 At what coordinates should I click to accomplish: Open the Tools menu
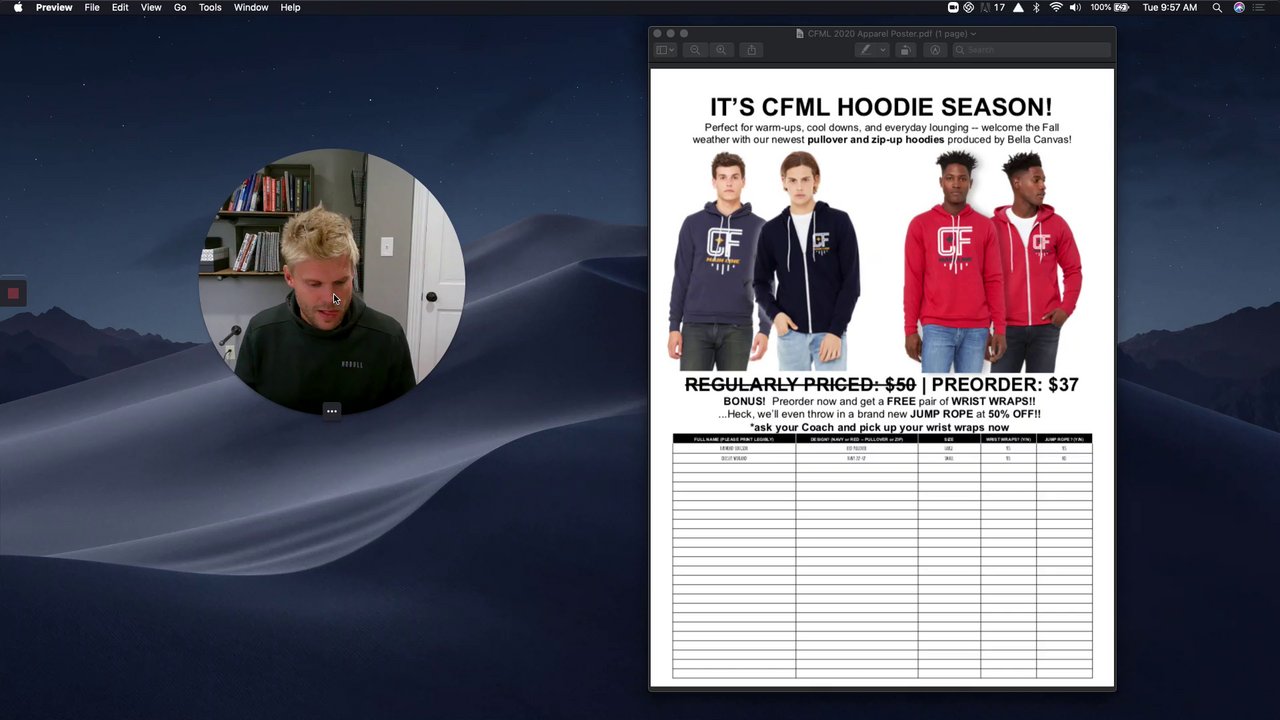210,7
